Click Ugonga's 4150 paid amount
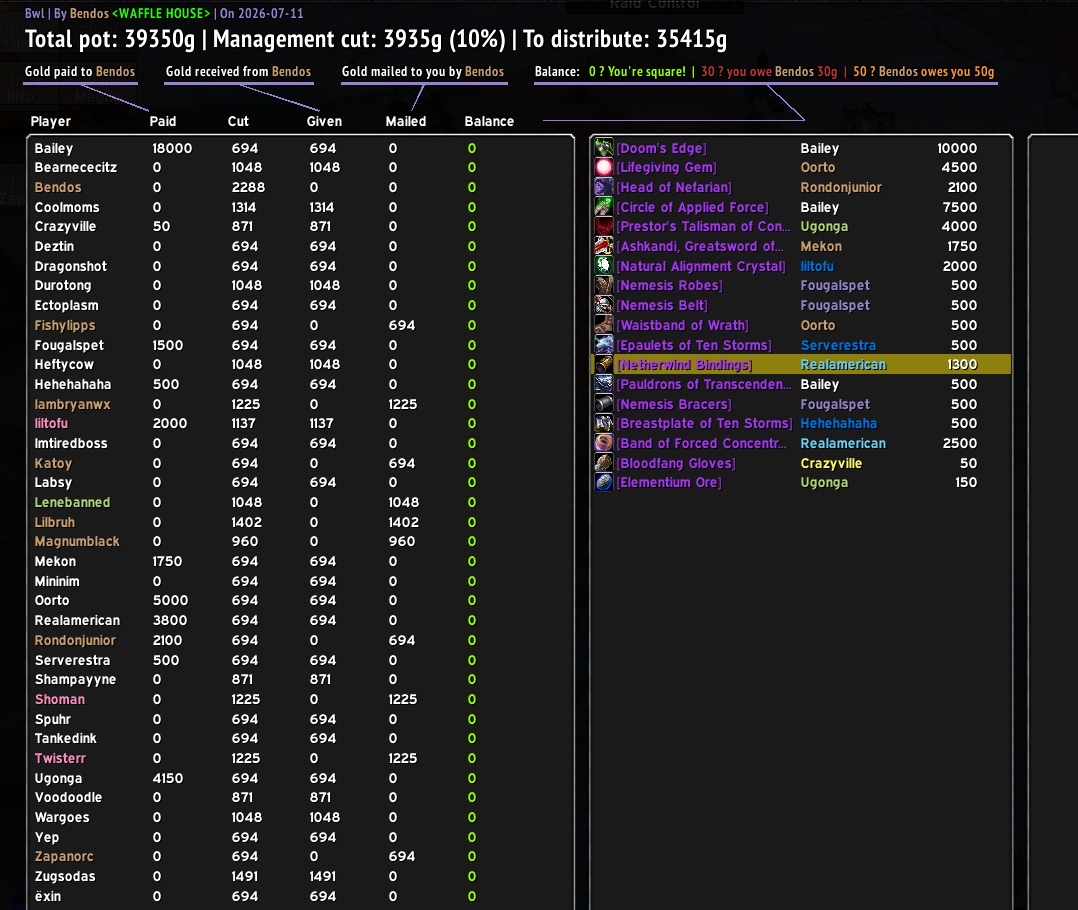1078x910 pixels. tap(167, 778)
